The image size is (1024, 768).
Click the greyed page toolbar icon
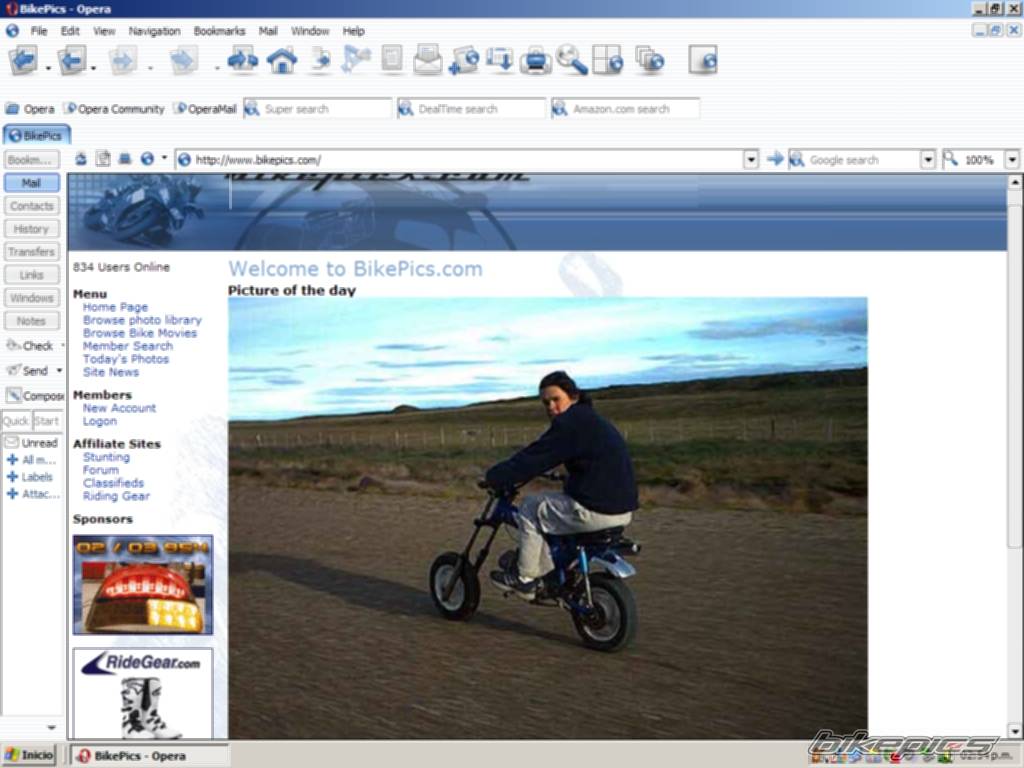coord(392,59)
